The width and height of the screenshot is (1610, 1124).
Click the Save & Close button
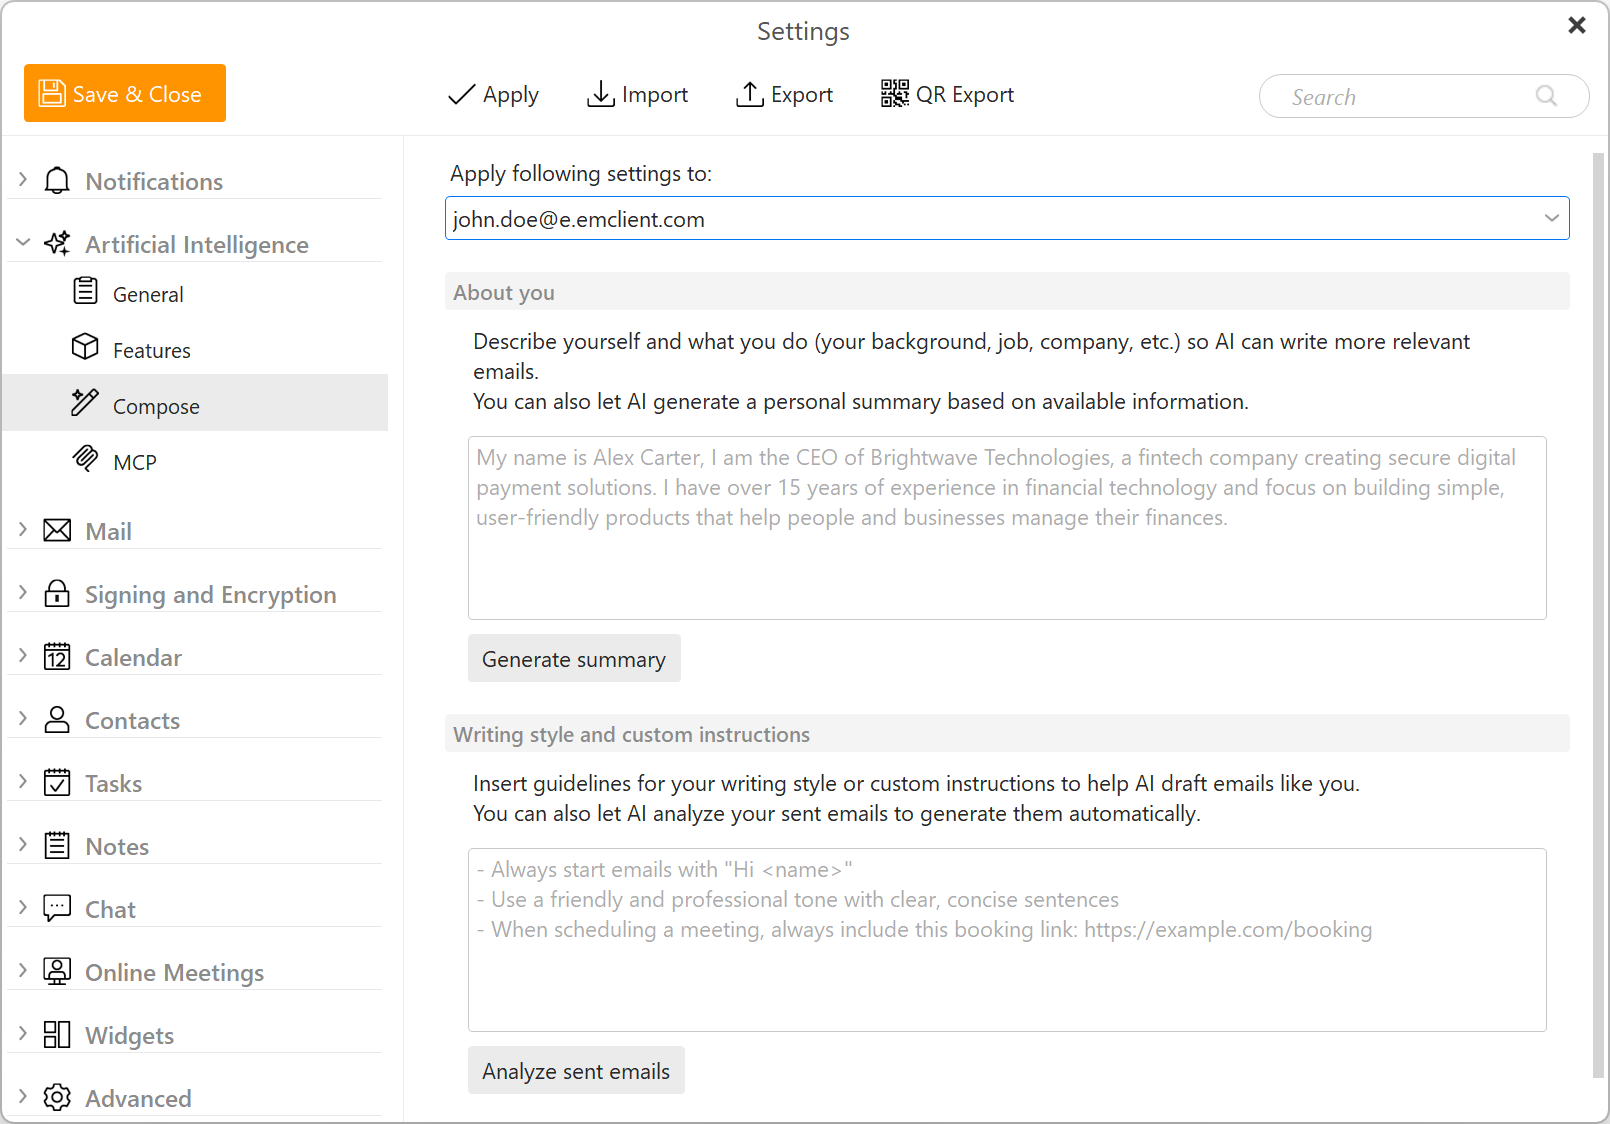pos(125,93)
